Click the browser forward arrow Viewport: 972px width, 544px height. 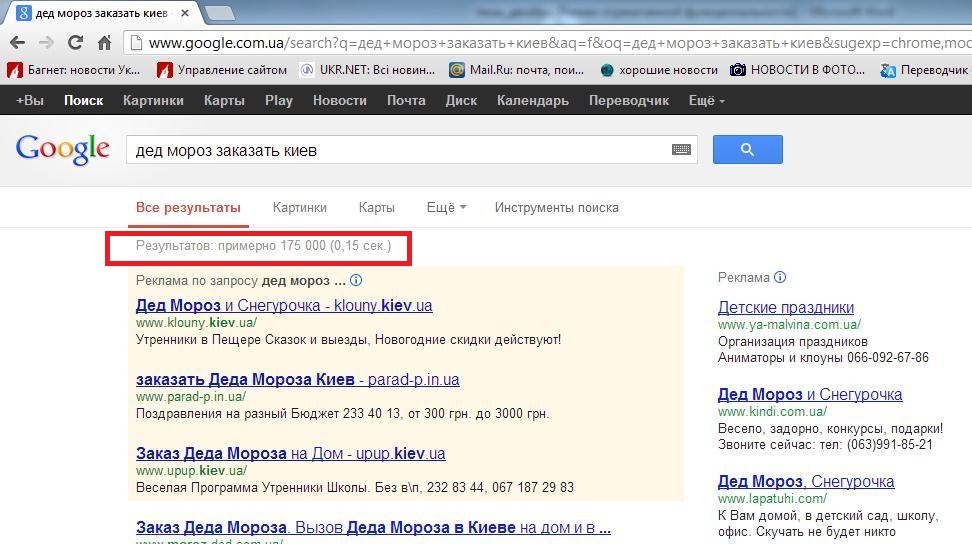coord(46,43)
